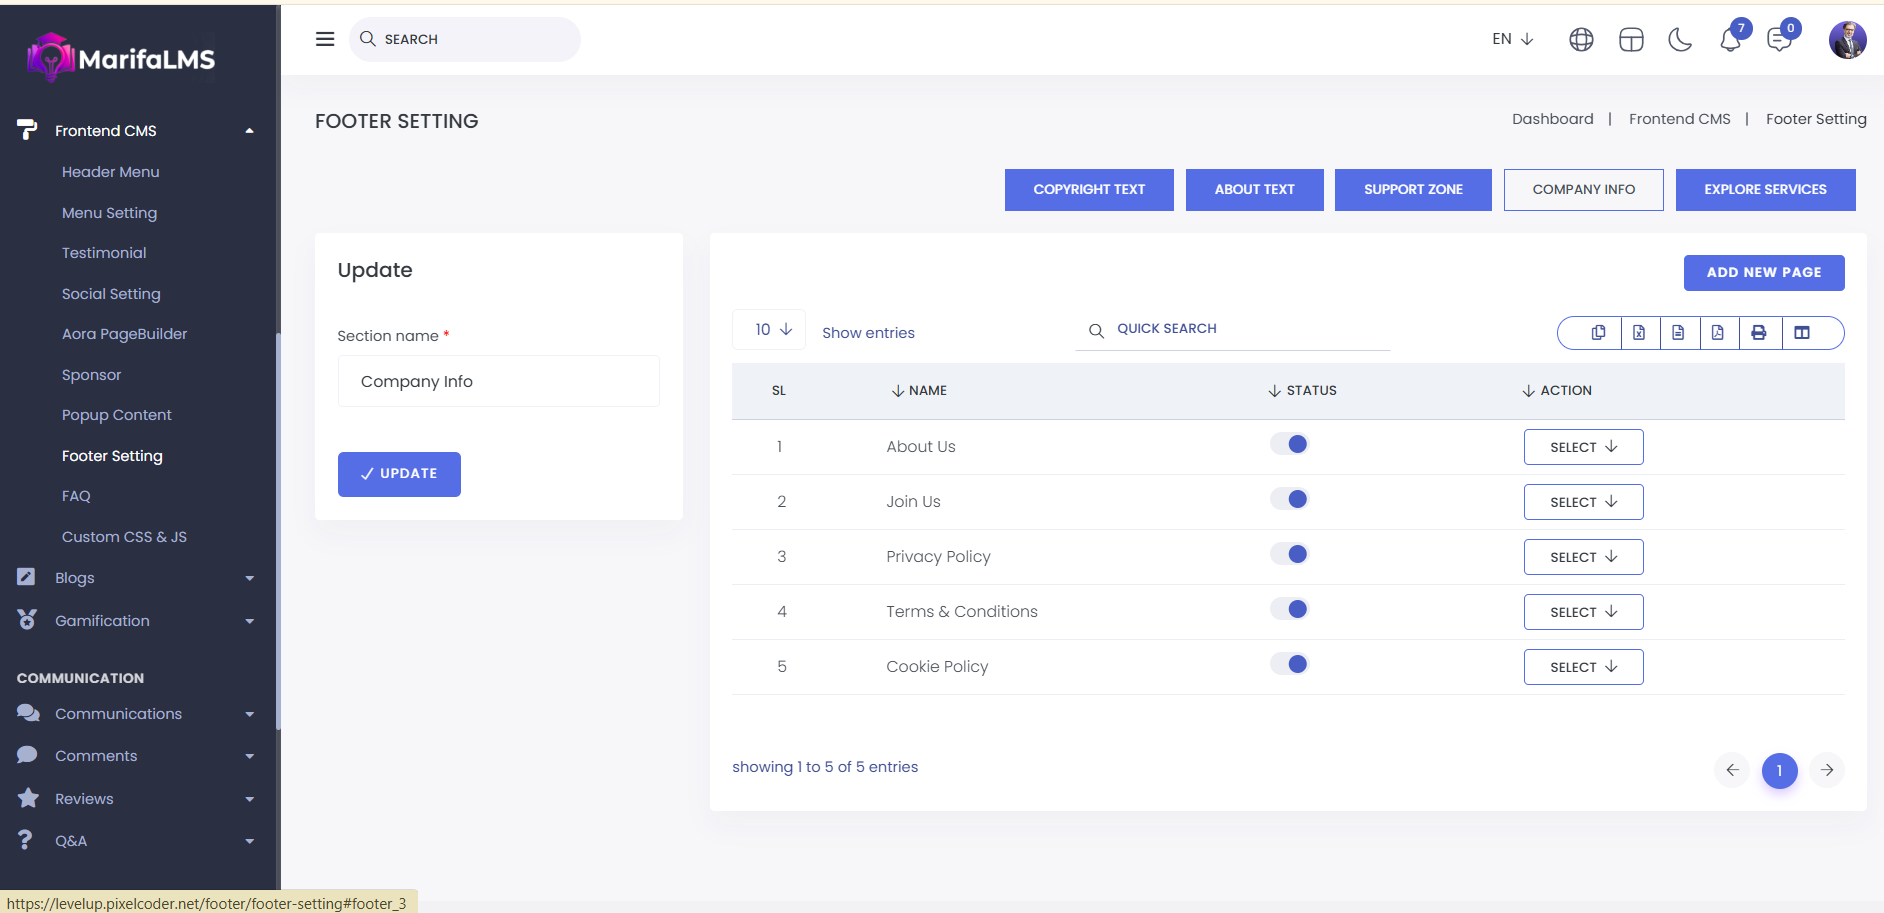1884x913 pixels.
Task: Open the EN language dropdown
Action: [1512, 39]
